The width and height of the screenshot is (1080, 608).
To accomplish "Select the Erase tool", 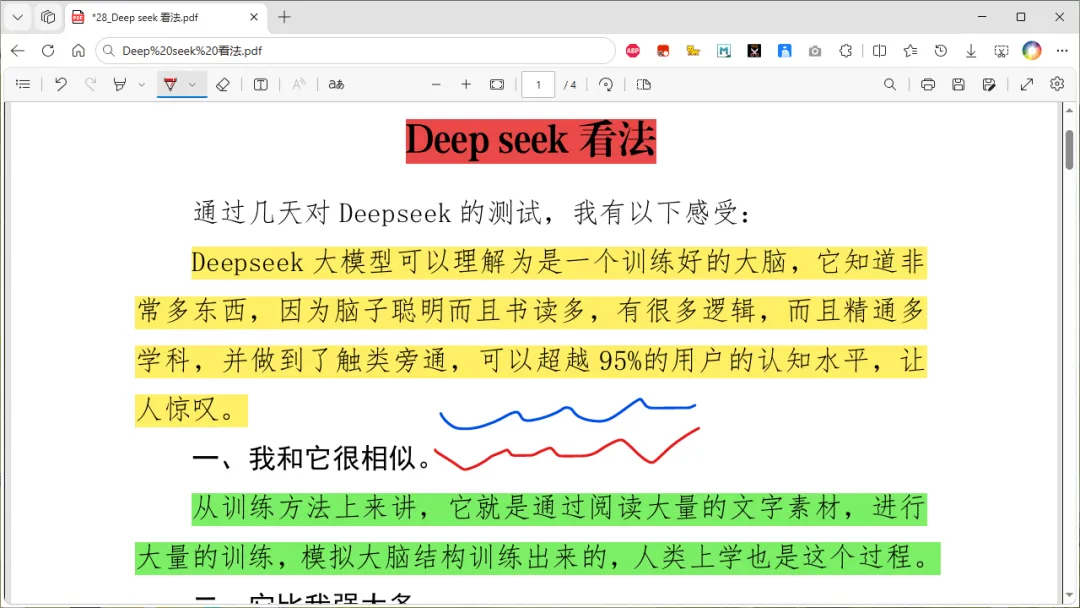I will [x=222, y=84].
